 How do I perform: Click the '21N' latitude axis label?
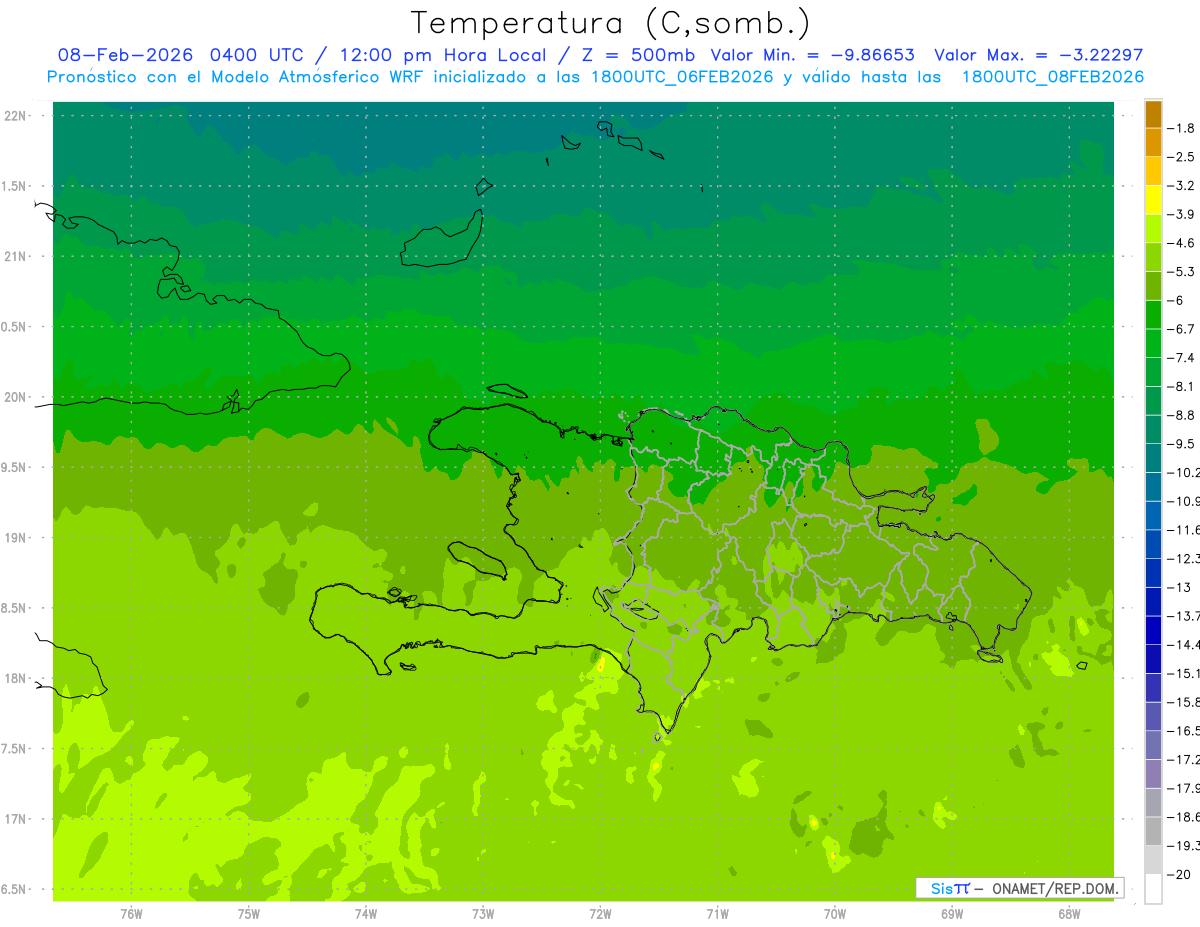[15, 257]
